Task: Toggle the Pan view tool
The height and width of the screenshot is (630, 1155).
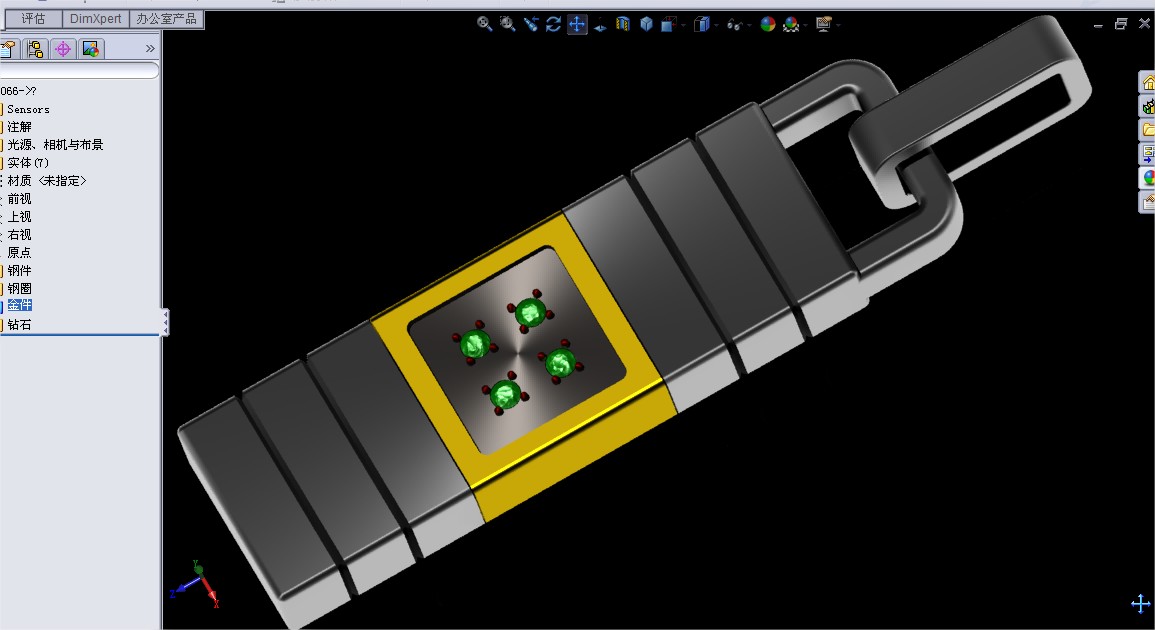Action: [x=577, y=24]
